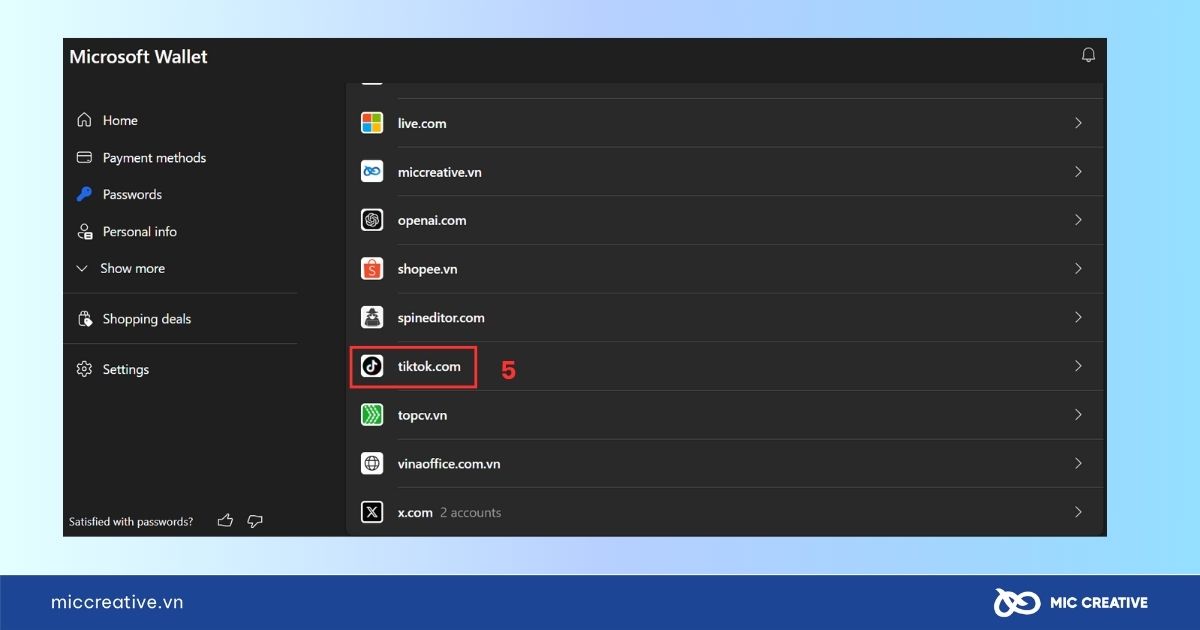Viewport: 1200px width, 630px height.
Task: Click the thumbs up feedback icon
Action: pyautogui.click(x=225, y=521)
